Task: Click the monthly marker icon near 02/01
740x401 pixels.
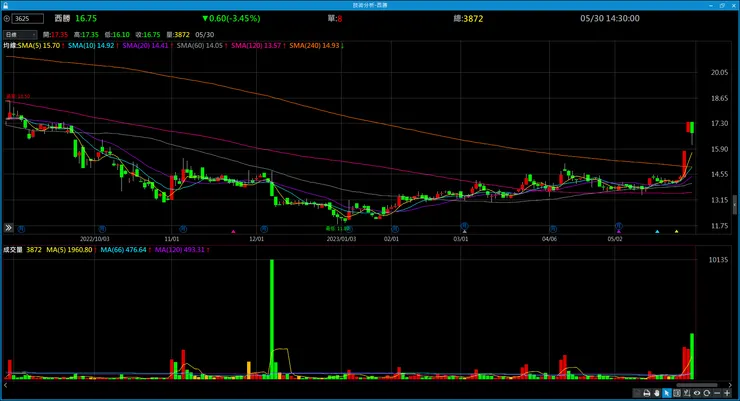Action: coord(395,229)
